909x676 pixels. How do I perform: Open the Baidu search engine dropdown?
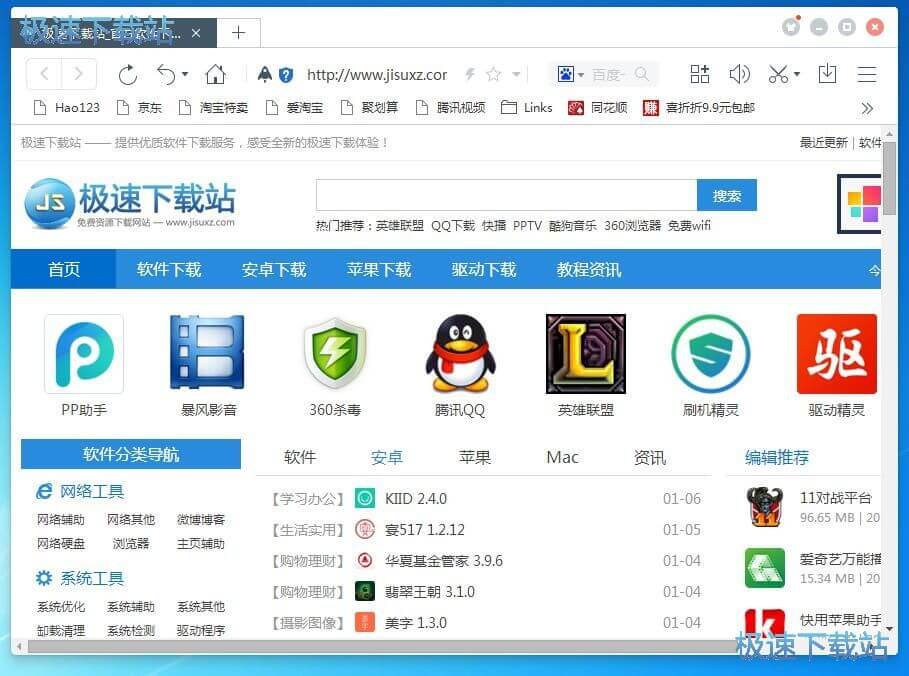[x=580, y=75]
